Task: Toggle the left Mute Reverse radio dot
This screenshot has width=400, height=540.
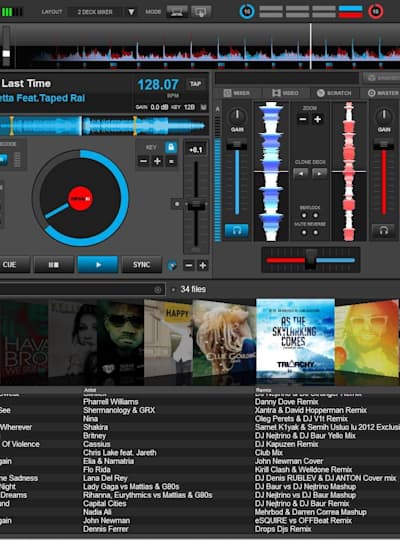Action: tap(304, 232)
